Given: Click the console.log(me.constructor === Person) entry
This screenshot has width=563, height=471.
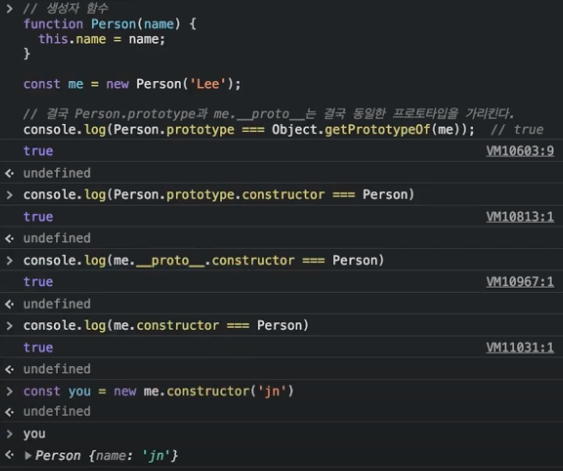Looking at the screenshot, I should (x=166, y=326).
